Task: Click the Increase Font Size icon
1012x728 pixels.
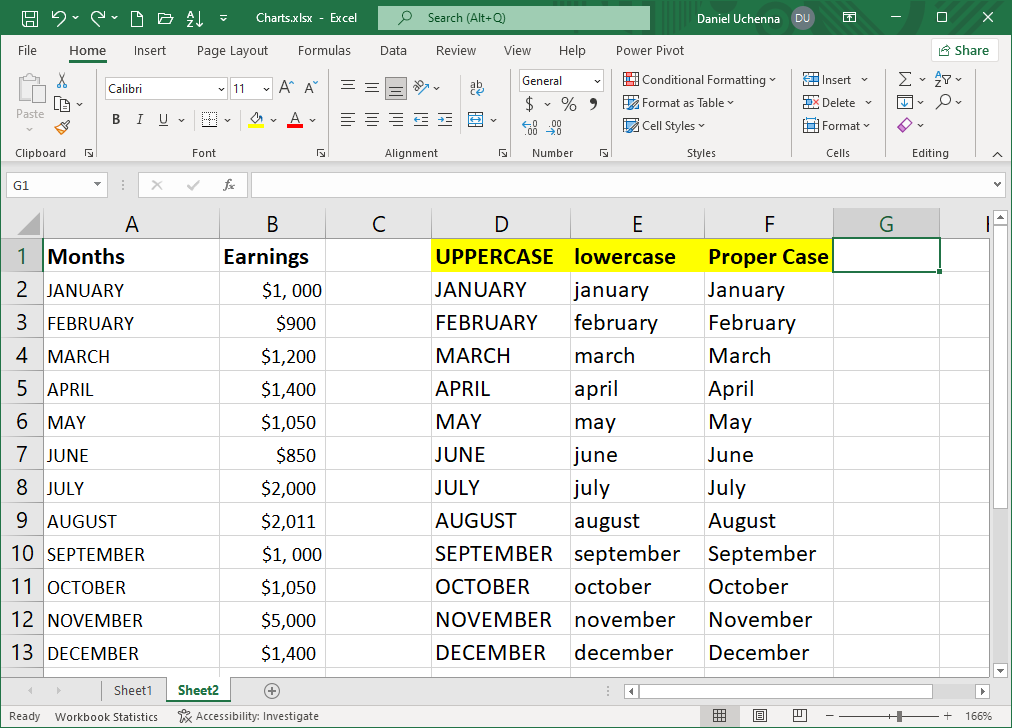Action: 286,89
